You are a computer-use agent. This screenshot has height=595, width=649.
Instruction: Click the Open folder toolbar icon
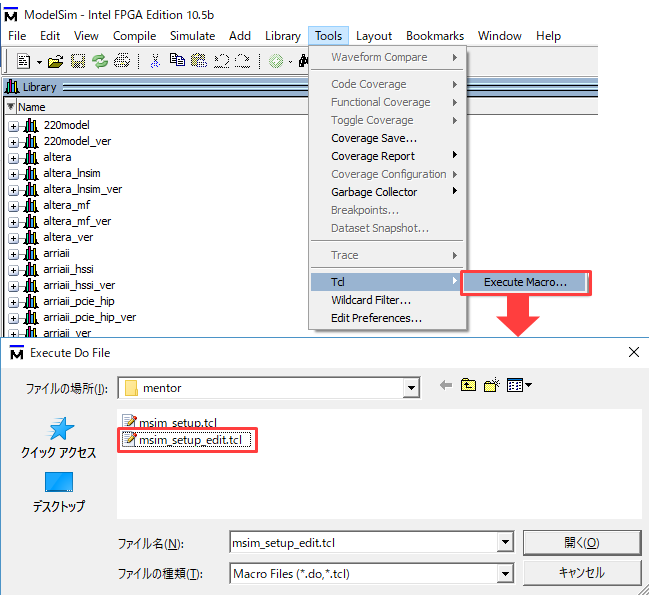click(55, 62)
